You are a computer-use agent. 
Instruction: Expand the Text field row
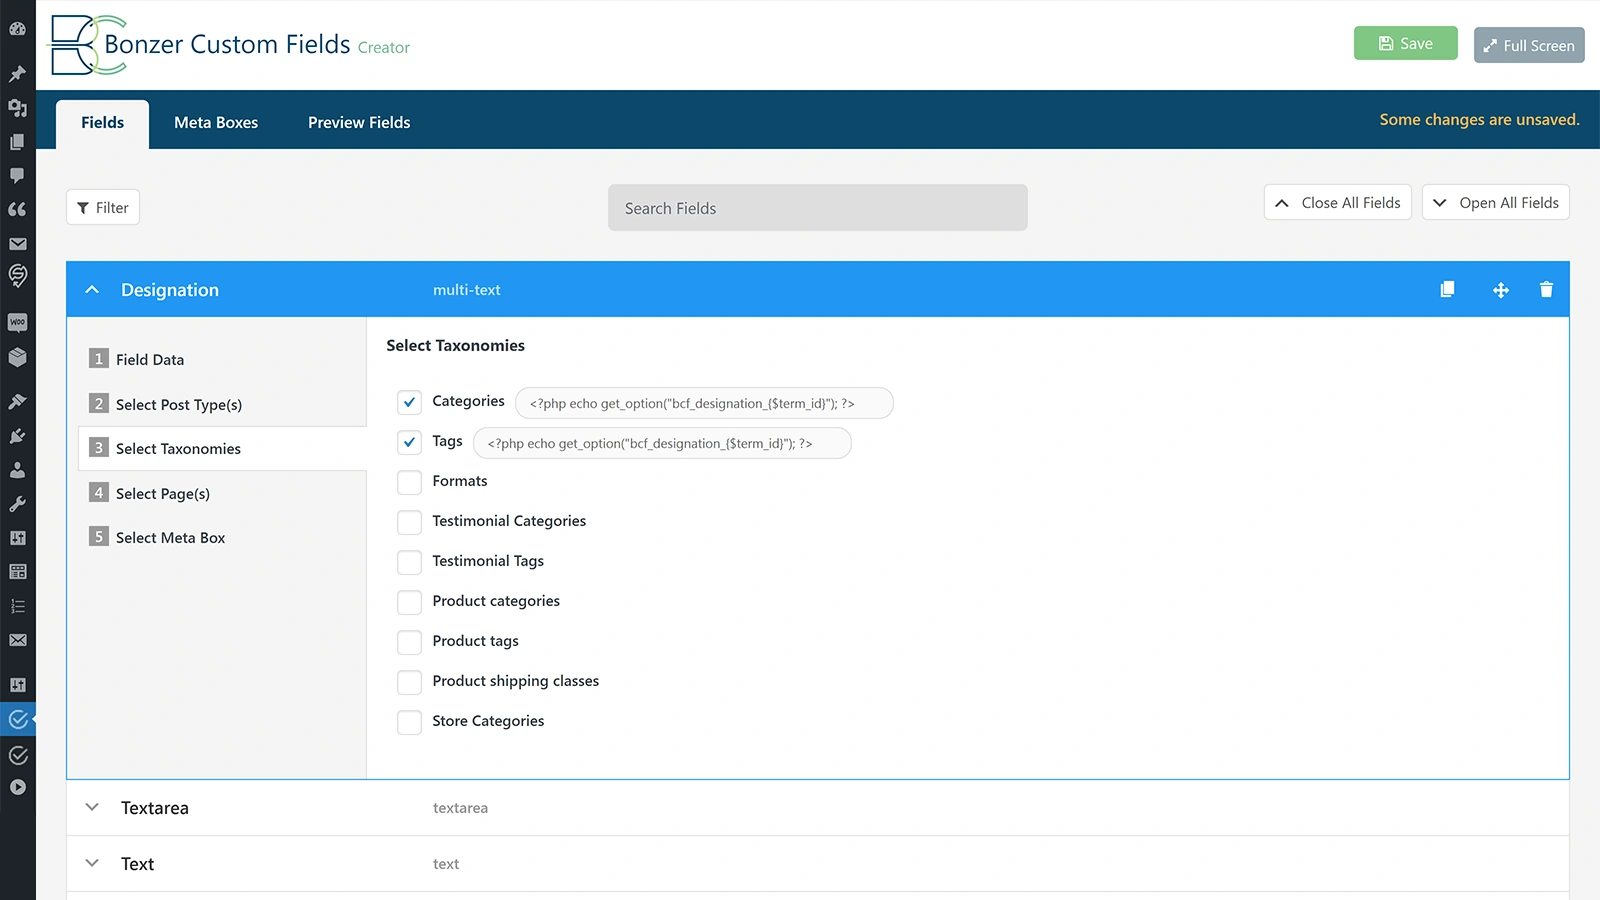[92, 864]
